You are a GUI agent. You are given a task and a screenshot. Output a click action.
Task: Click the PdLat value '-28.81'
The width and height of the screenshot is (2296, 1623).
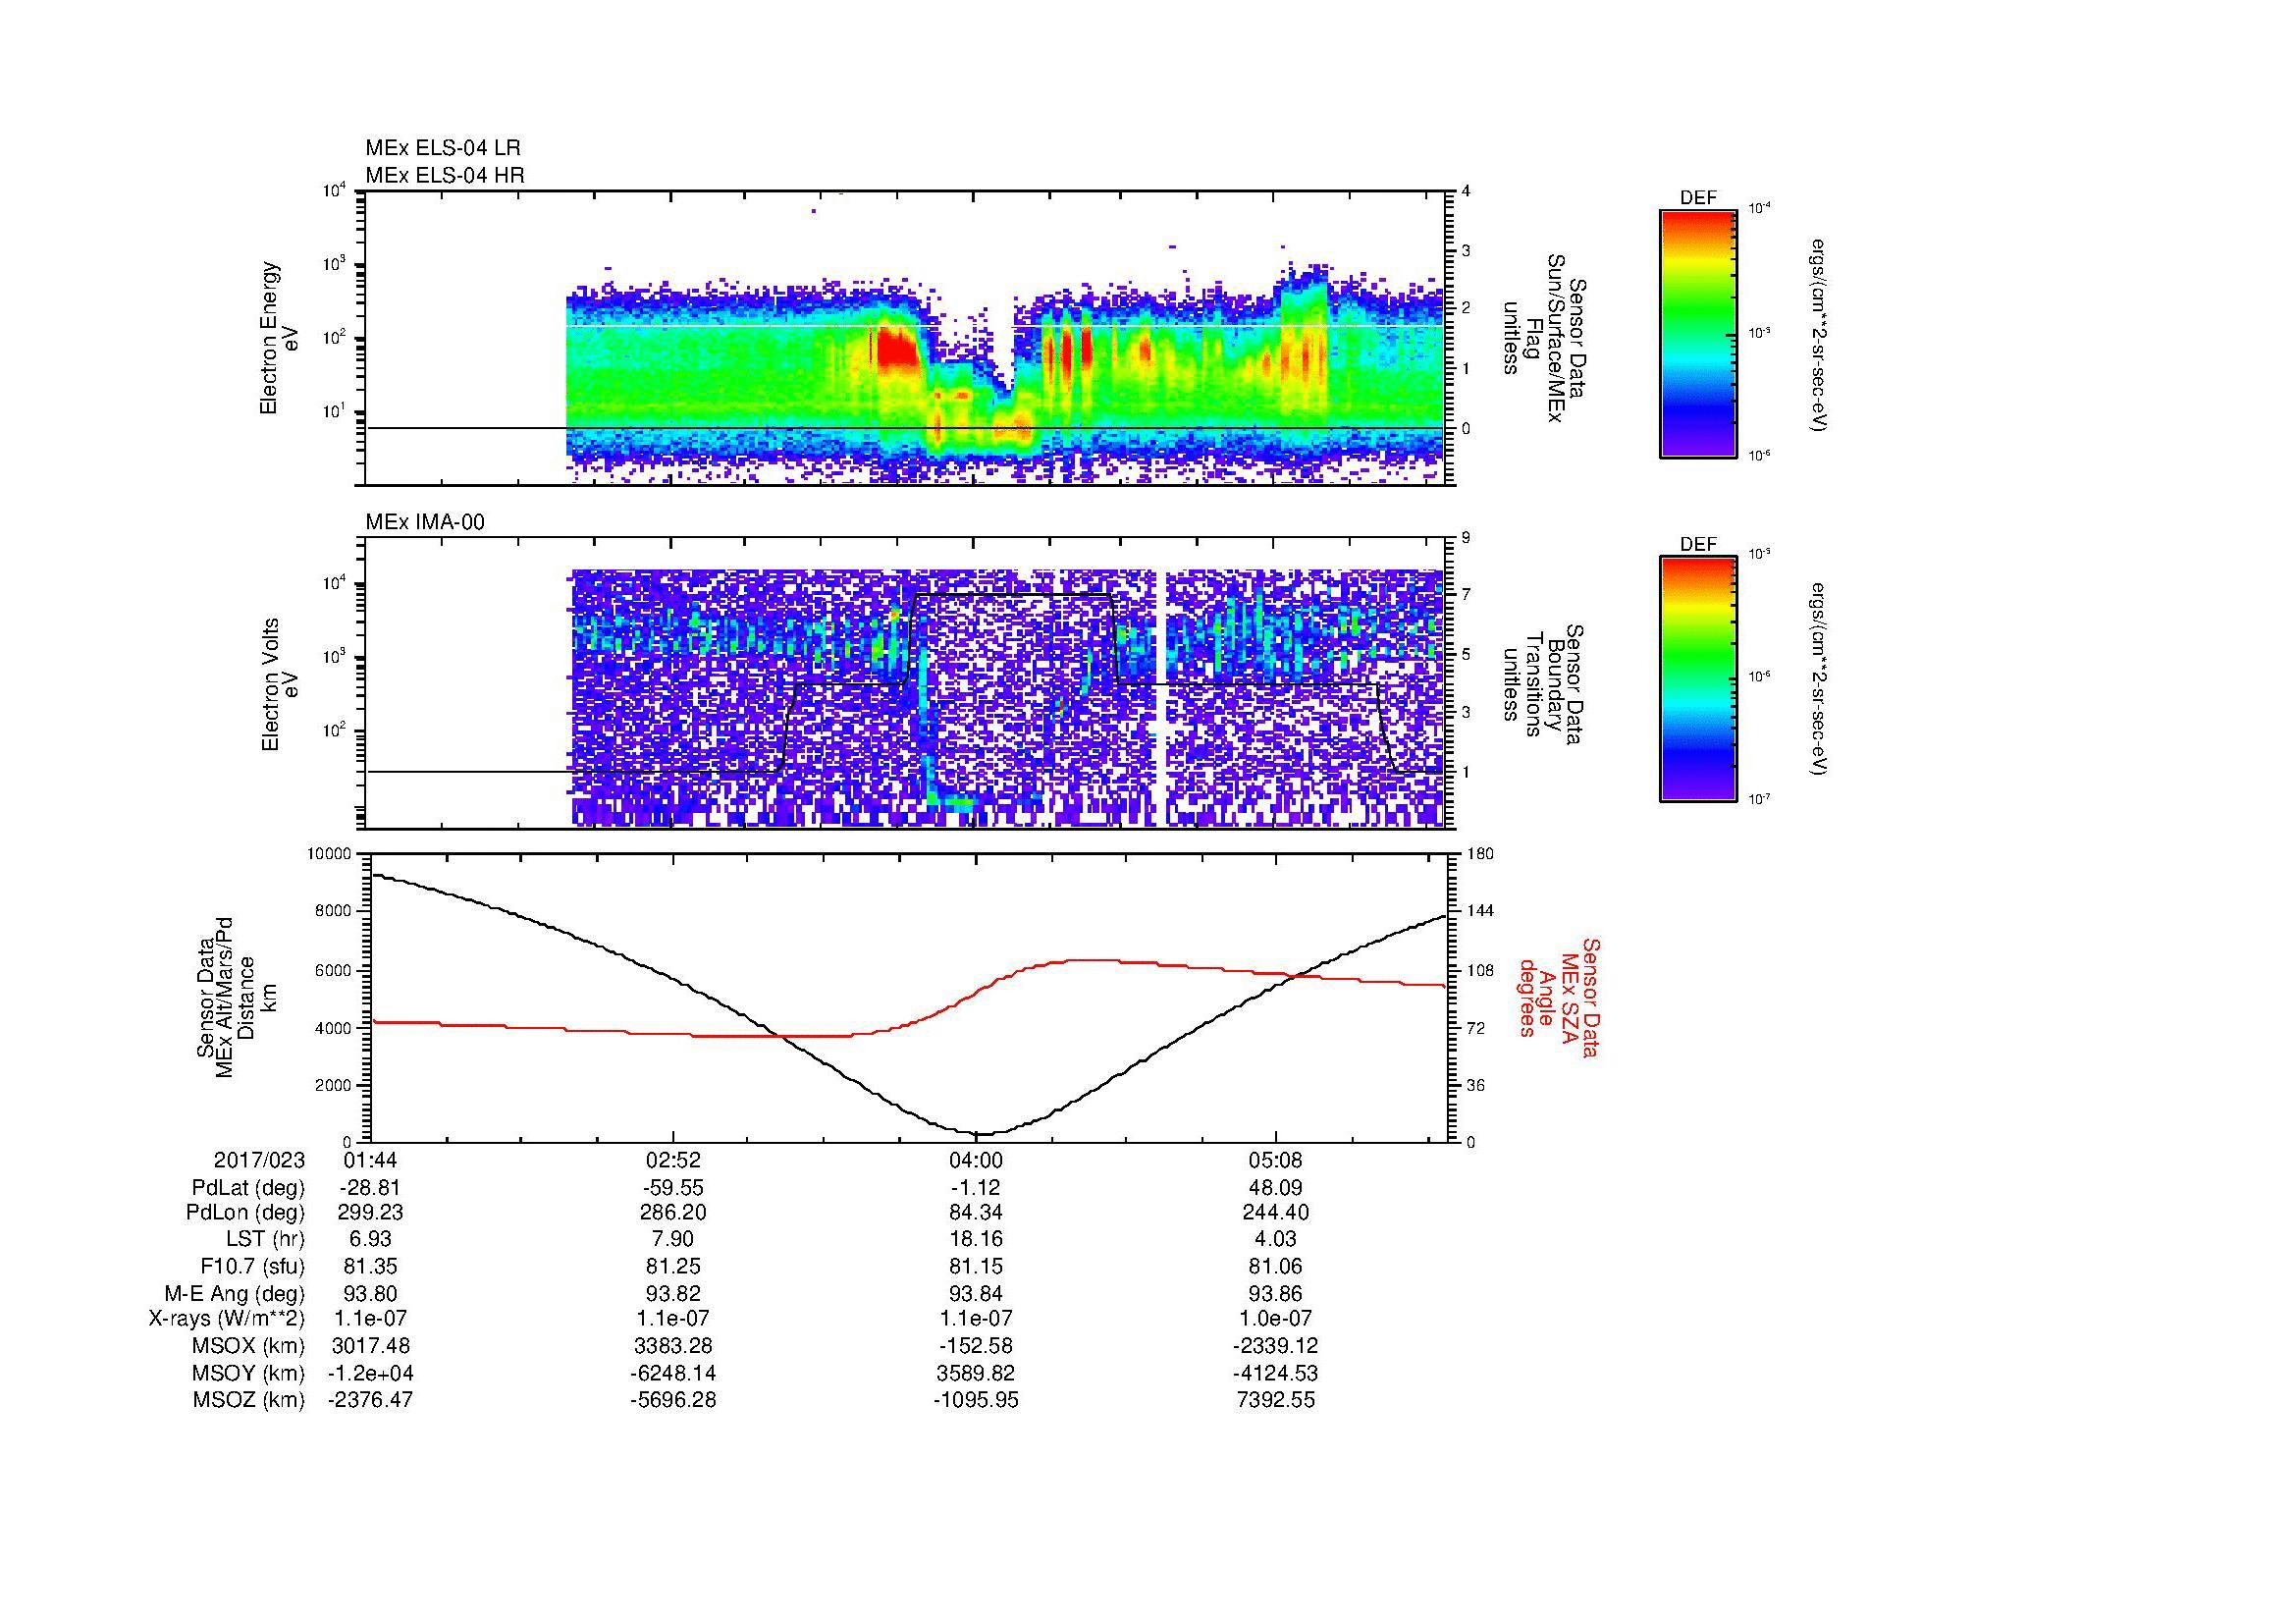click(x=371, y=1188)
